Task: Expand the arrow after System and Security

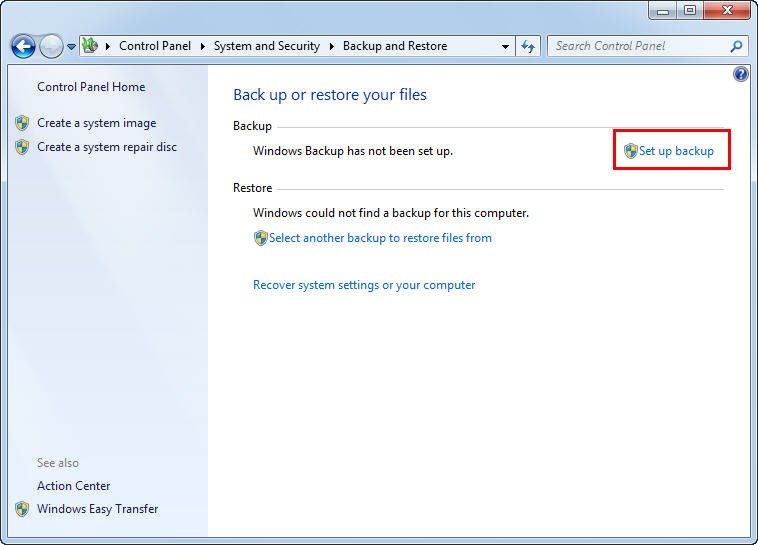Action: pyautogui.click(x=332, y=46)
